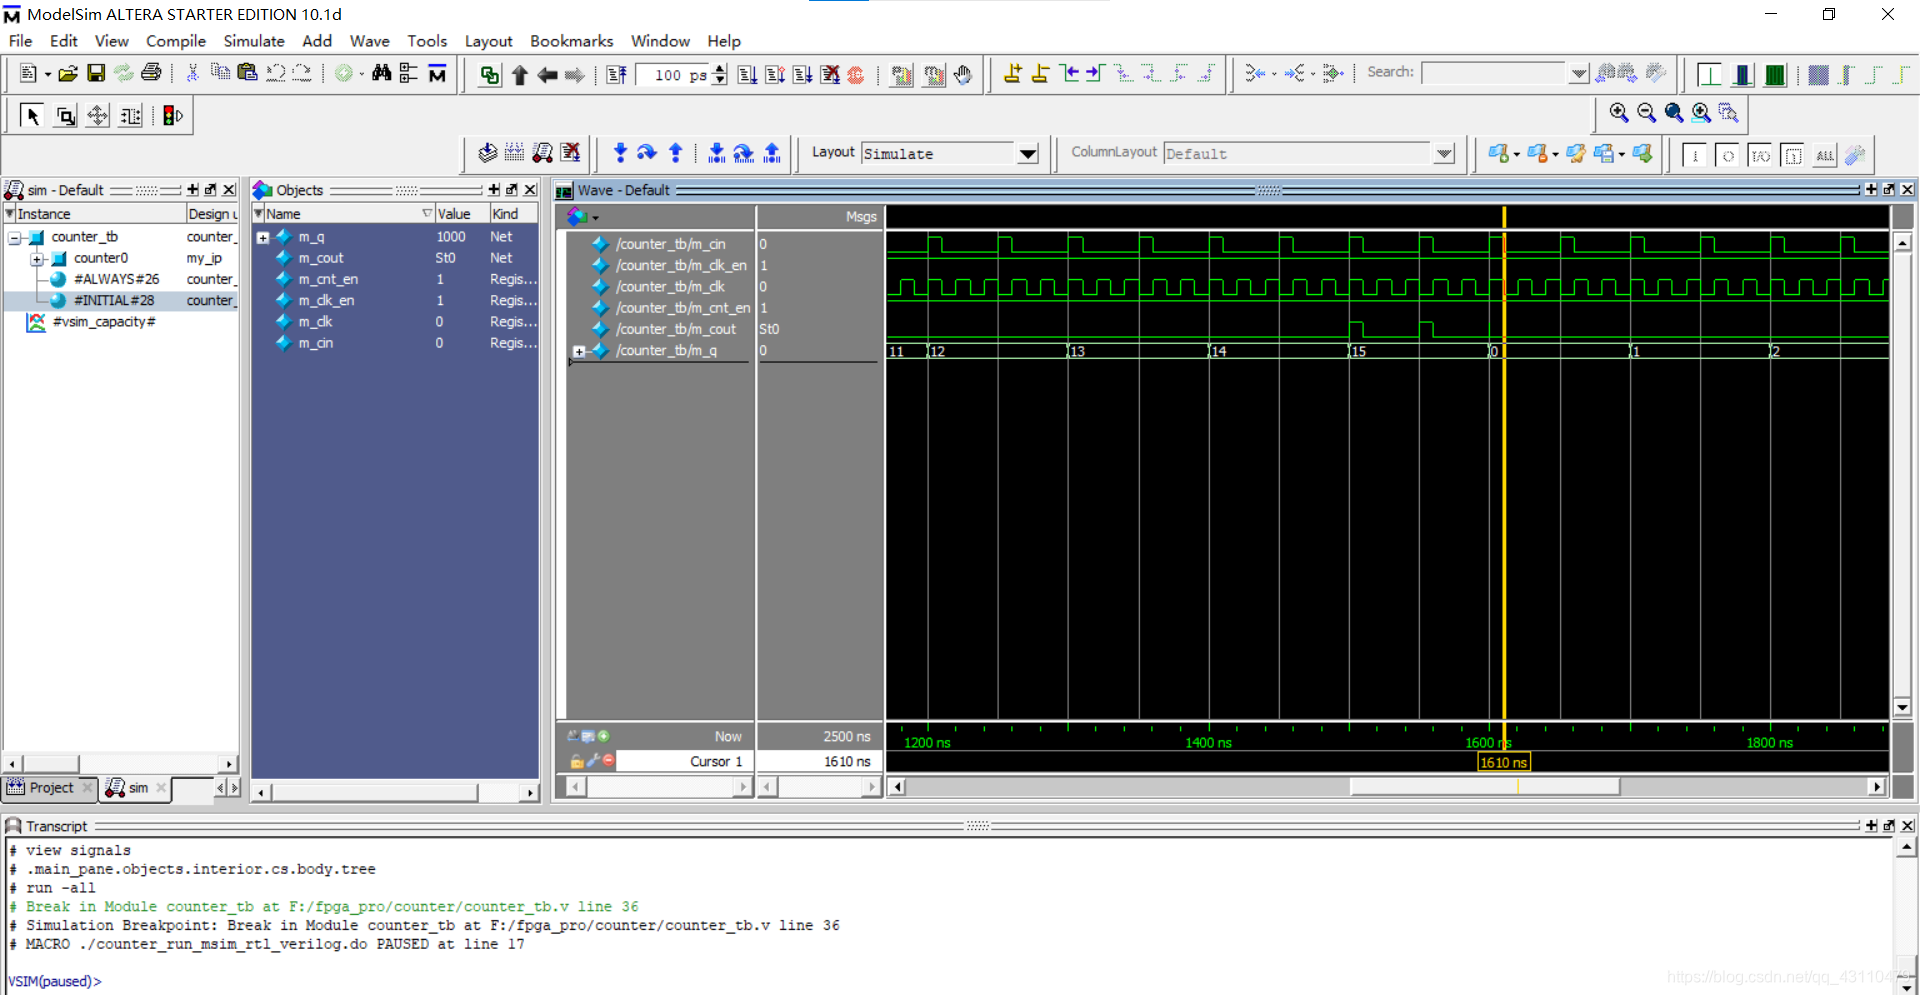Expand the counter0 instance node

point(37,258)
